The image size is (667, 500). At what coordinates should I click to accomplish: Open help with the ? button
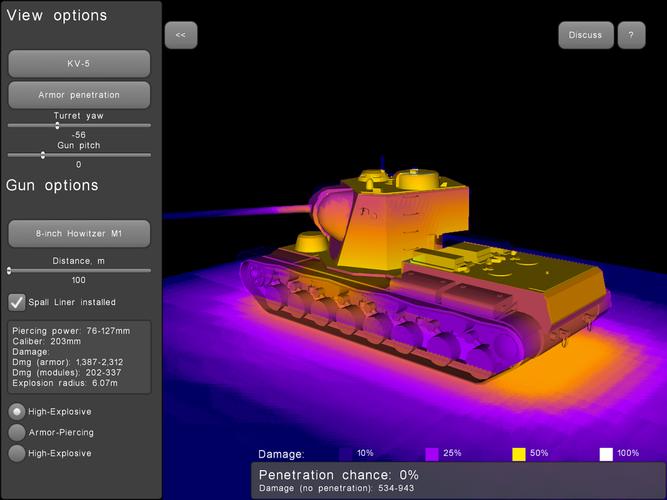coord(631,35)
